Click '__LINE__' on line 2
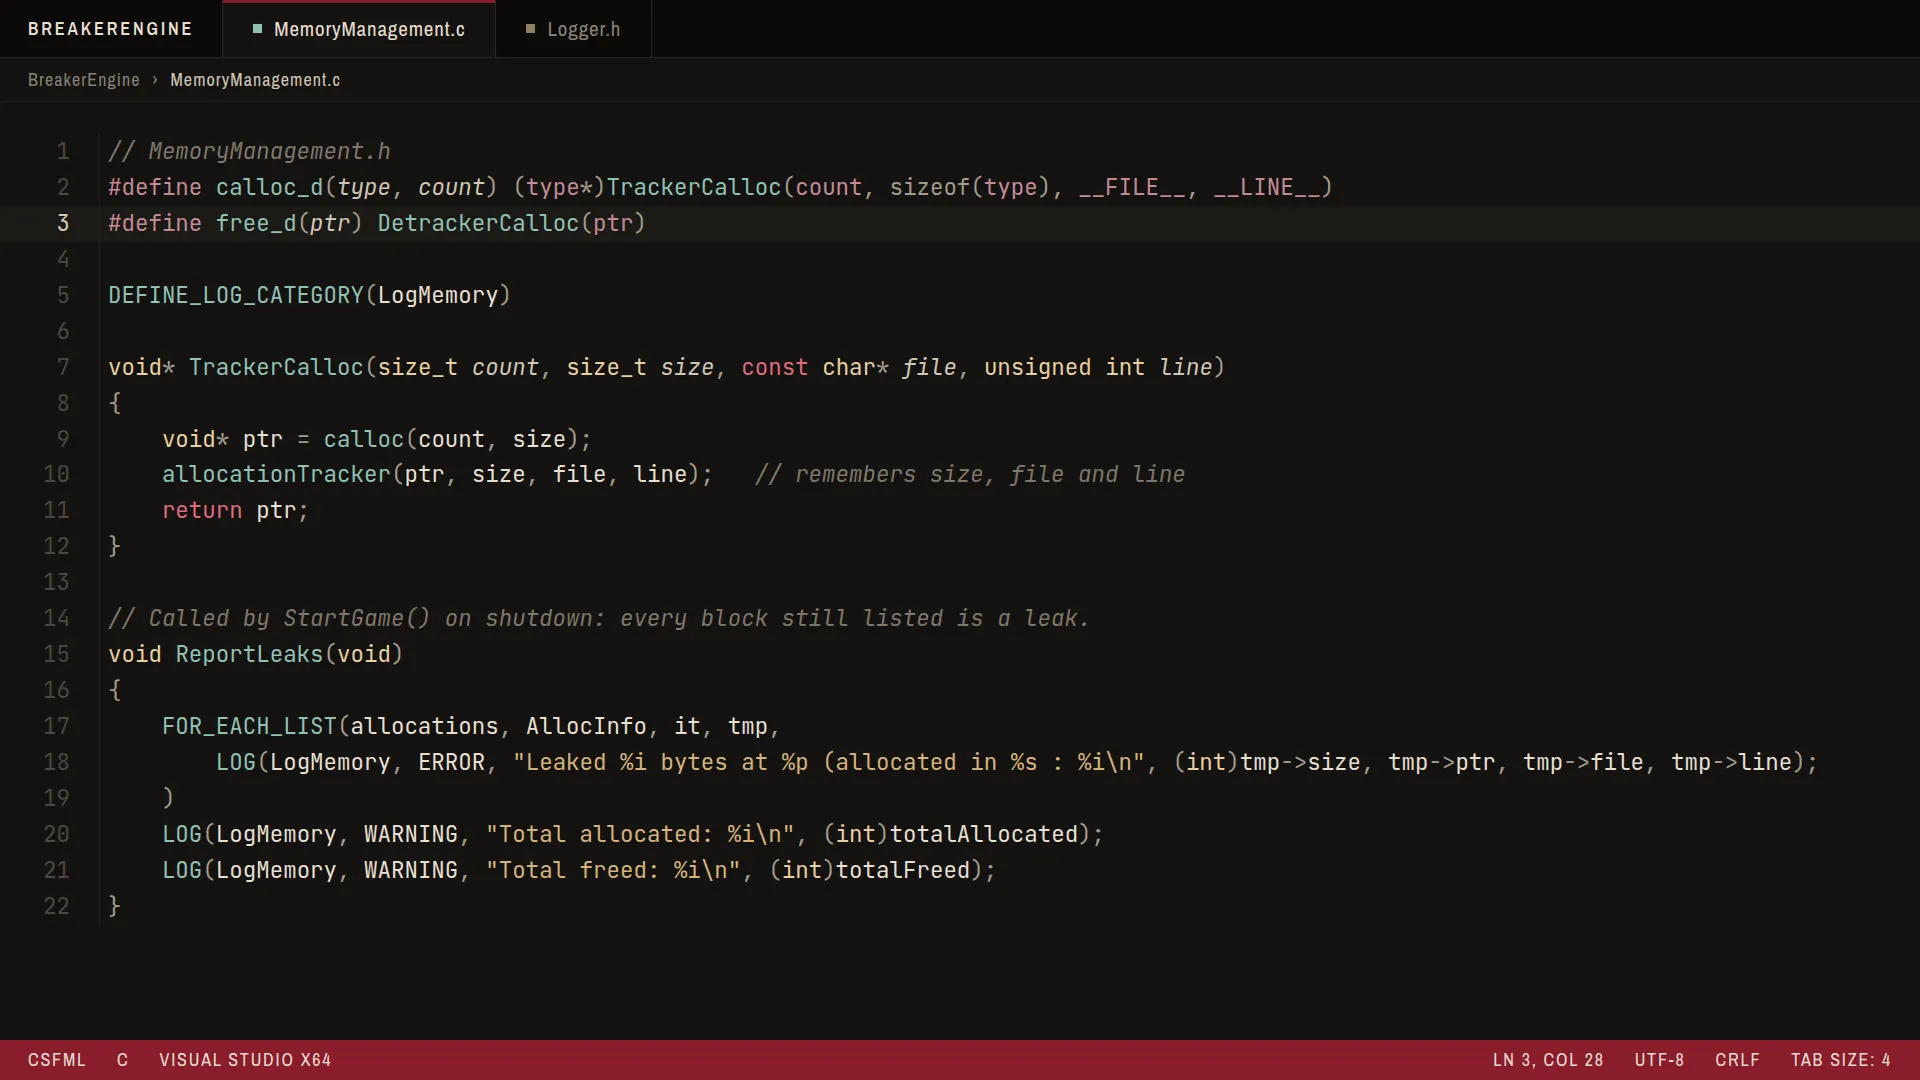1920x1080 pixels. (1266, 187)
